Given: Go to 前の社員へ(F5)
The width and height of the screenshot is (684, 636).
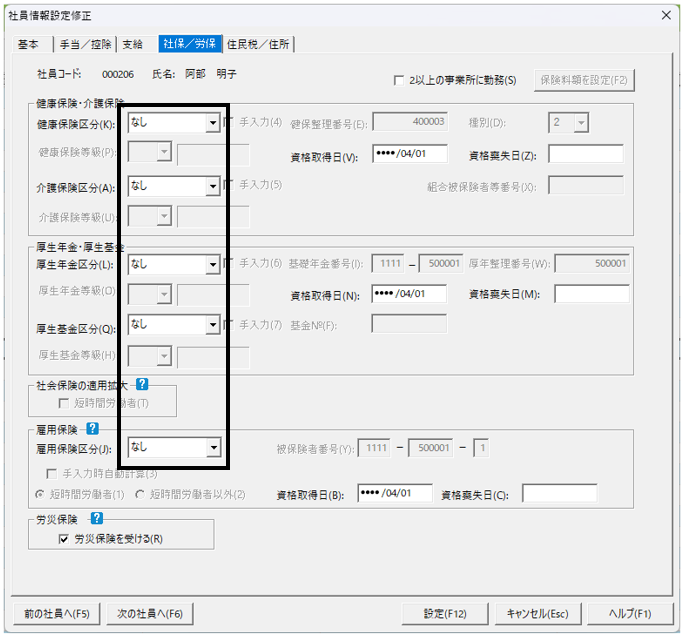Looking at the screenshot, I should pos(57,614).
